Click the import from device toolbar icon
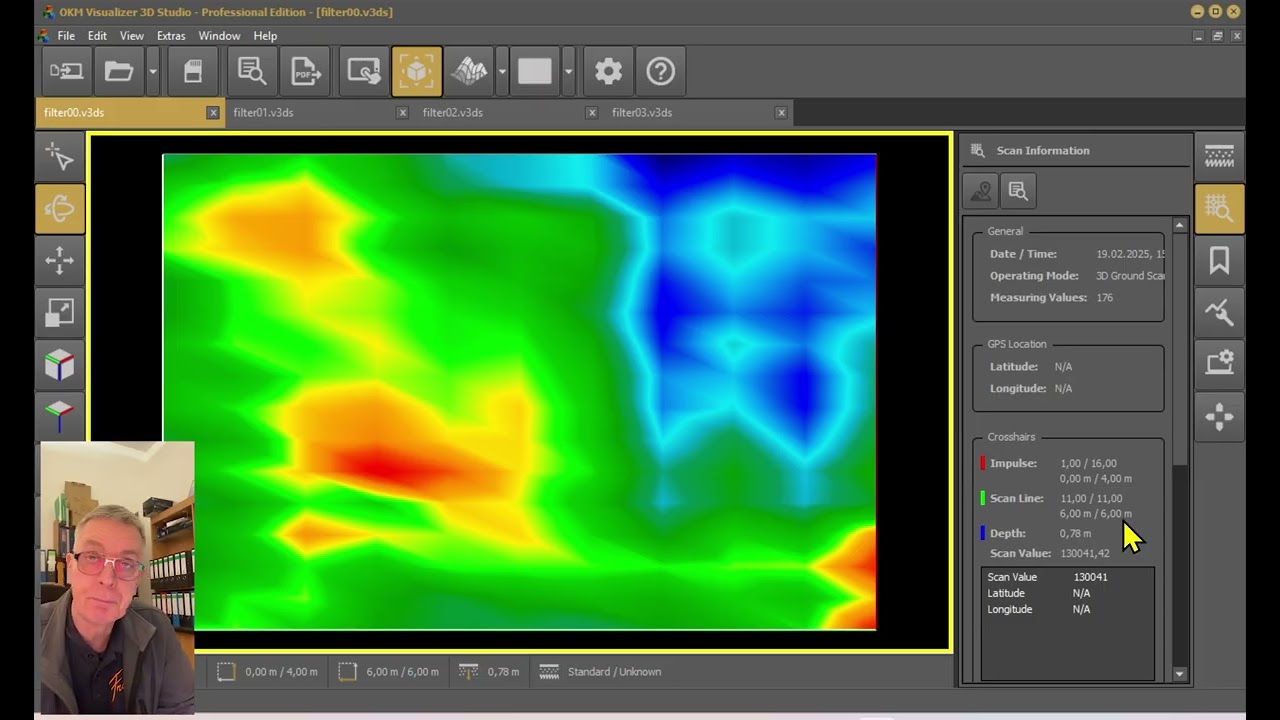This screenshot has width=1280, height=720. (x=67, y=71)
